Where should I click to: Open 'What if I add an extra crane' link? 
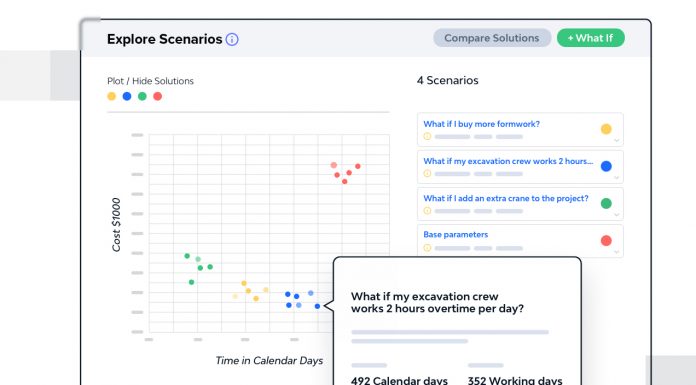click(x=506, y=198)
